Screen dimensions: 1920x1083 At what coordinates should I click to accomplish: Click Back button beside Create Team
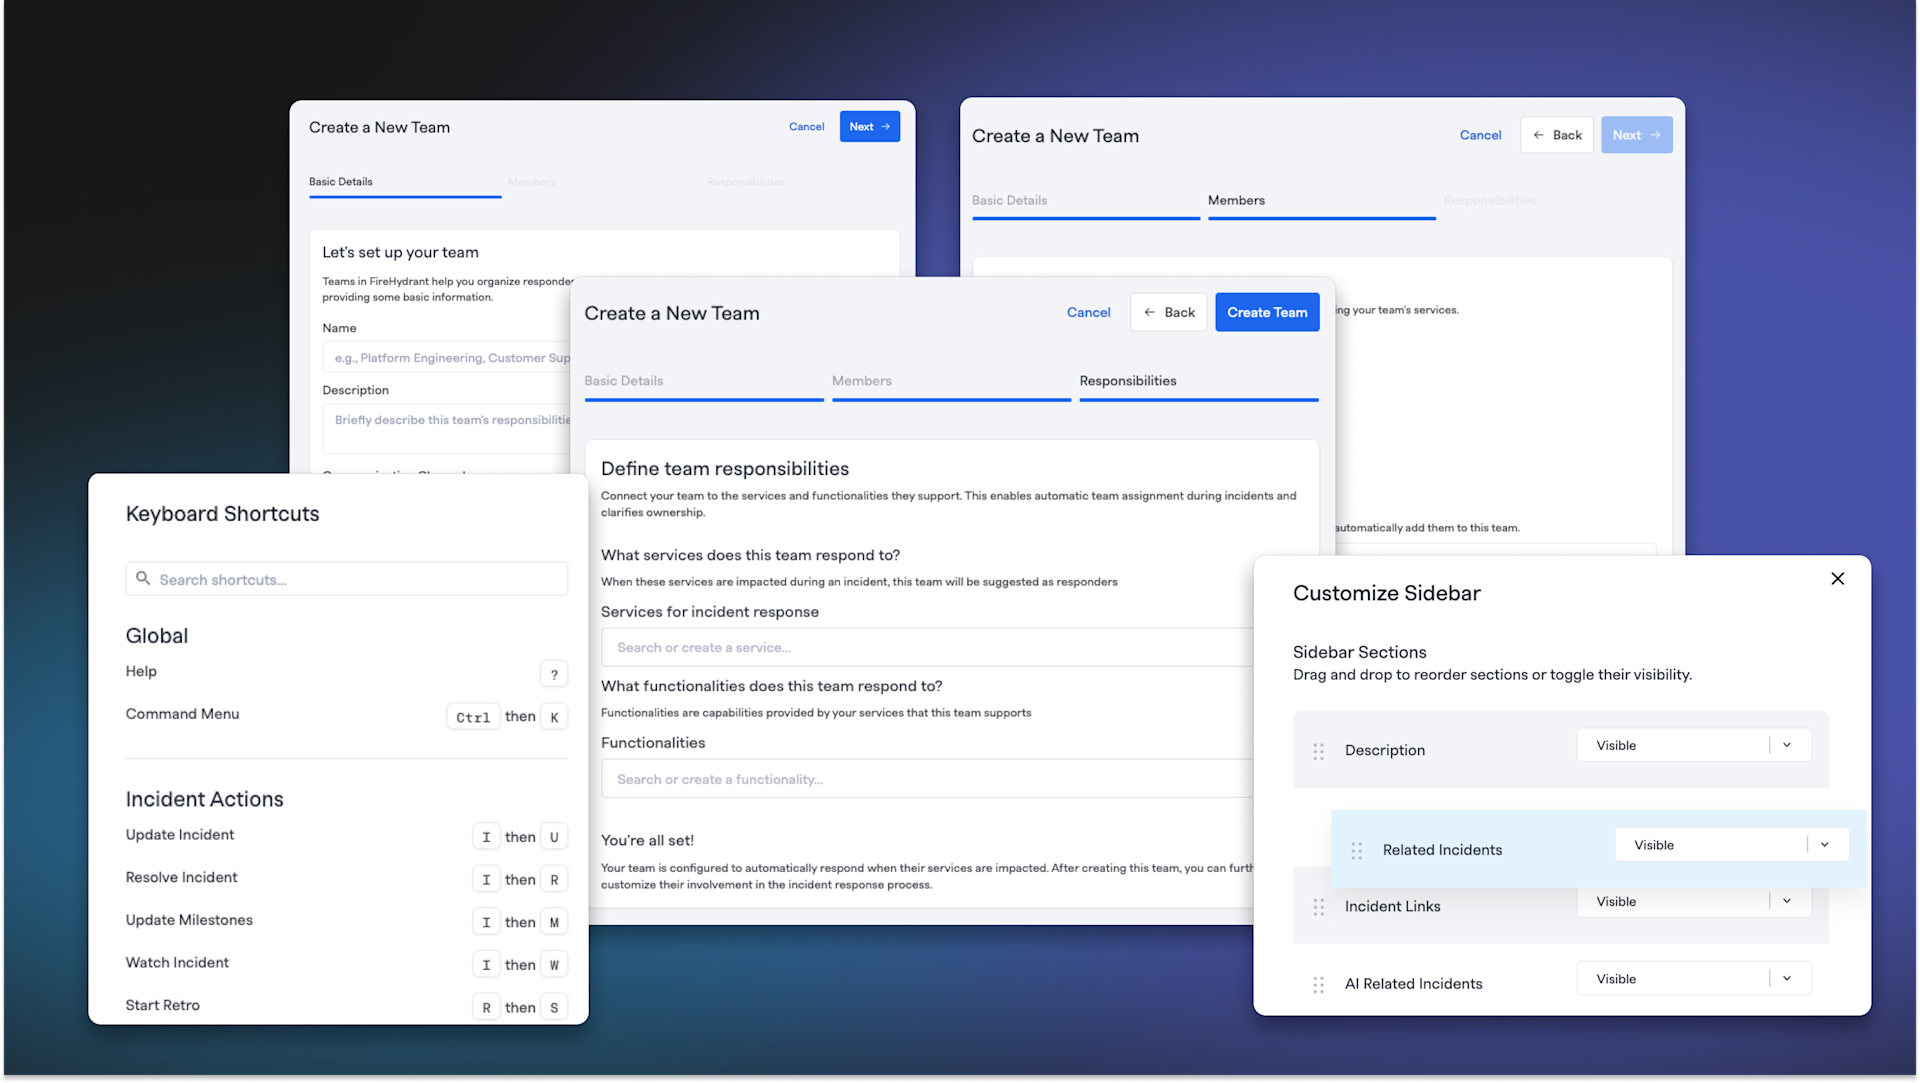click(1168, 313)
